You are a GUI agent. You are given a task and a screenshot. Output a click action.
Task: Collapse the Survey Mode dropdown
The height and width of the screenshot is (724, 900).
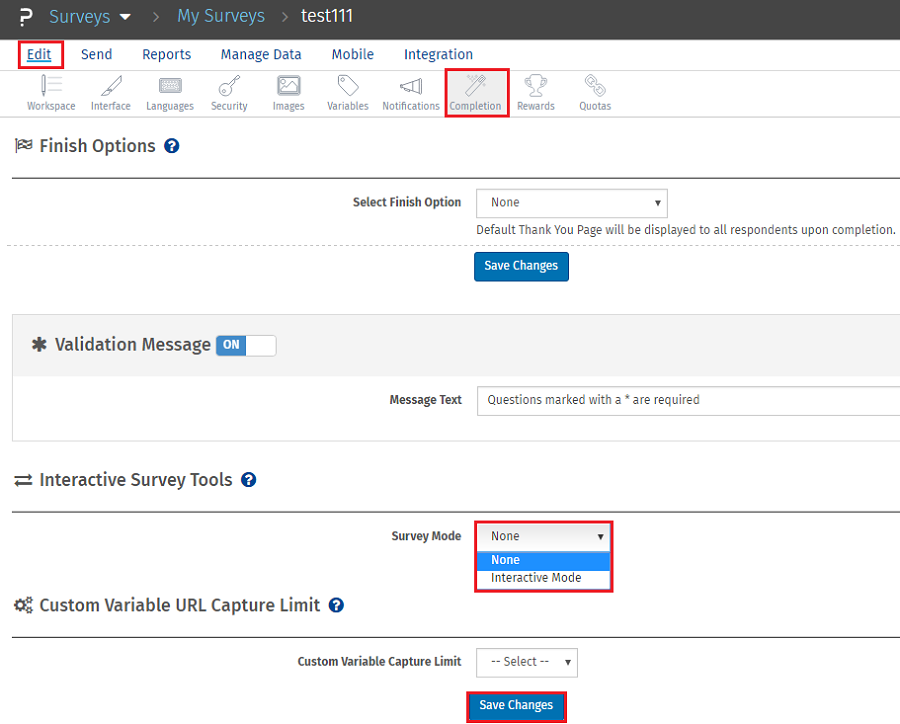click(544, 536)
